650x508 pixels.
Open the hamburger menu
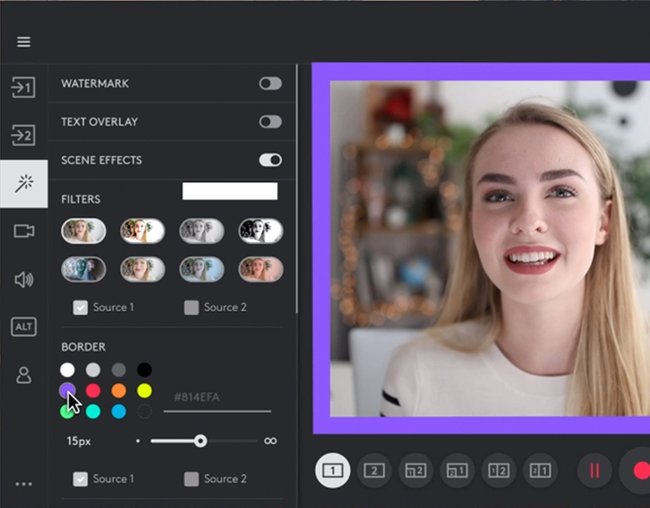pyautogui.click(x=24, y=42)
